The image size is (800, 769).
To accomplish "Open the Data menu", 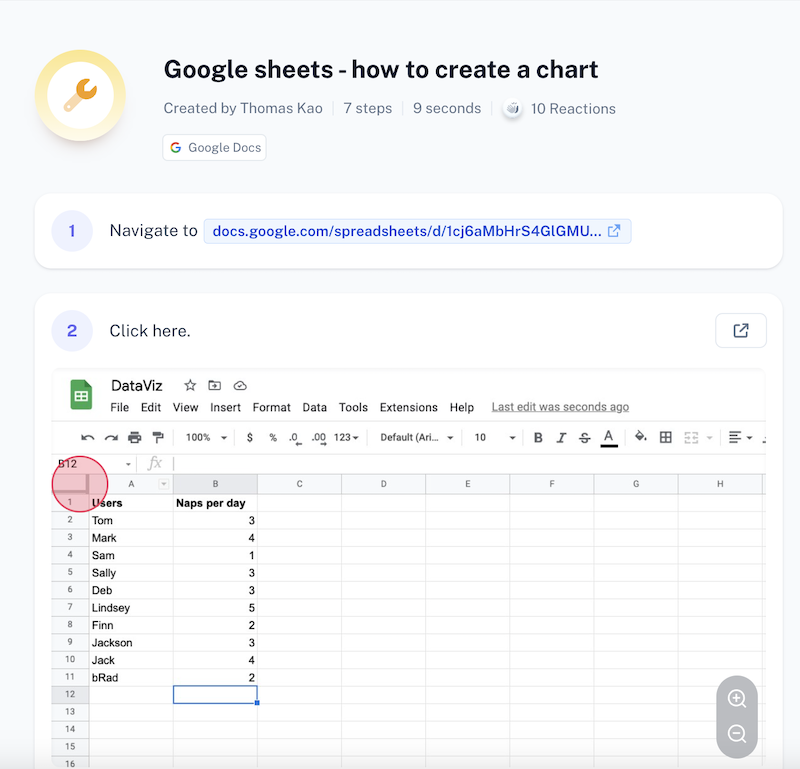I will point(314,407).
